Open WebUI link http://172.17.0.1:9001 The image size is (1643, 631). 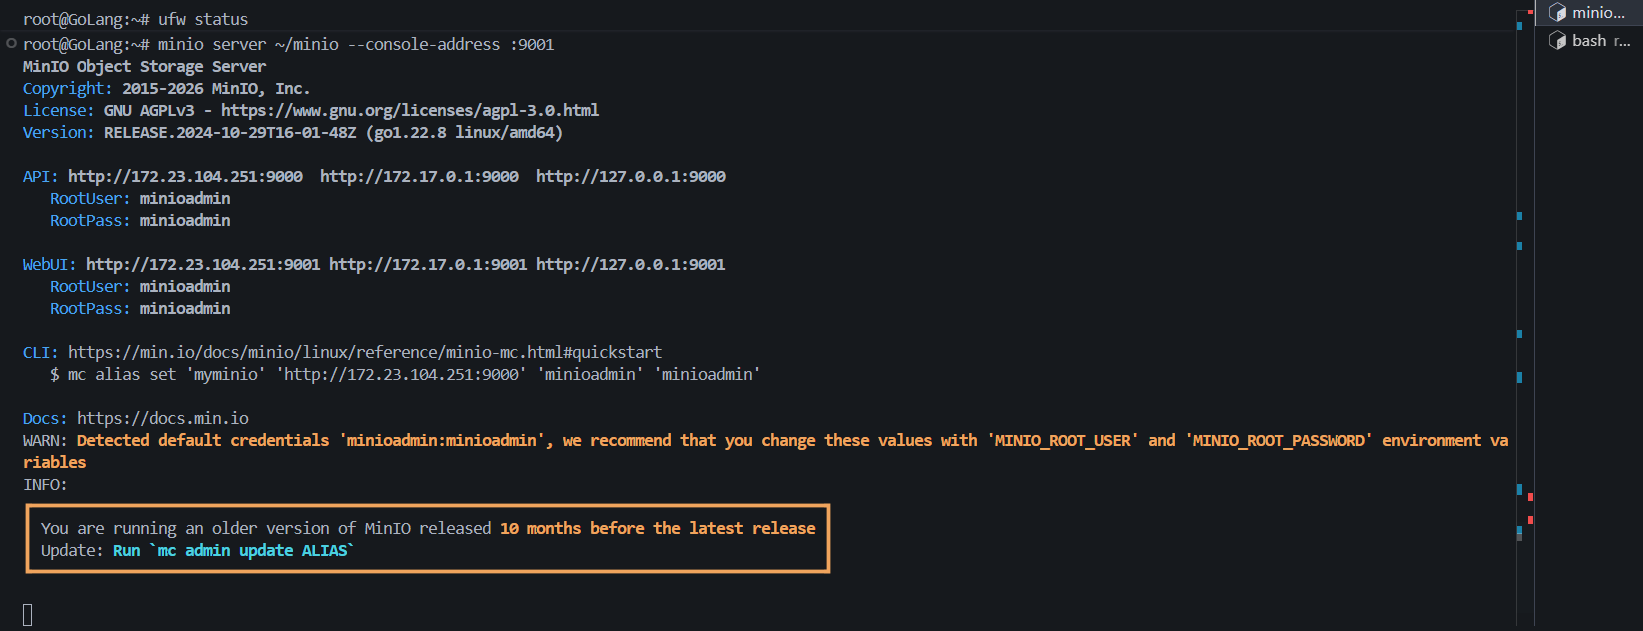(428, 265)
